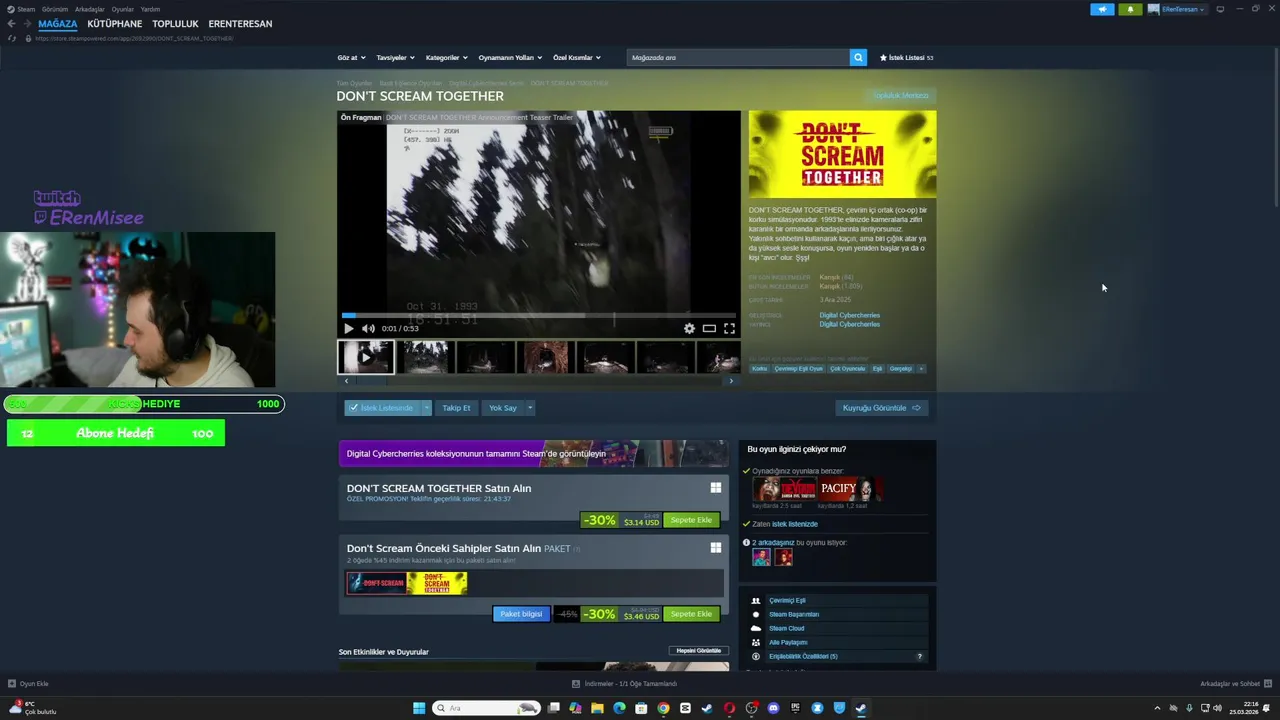The image size is (1280, 720).
Task: Click the Korku tag
Action: 760,368
